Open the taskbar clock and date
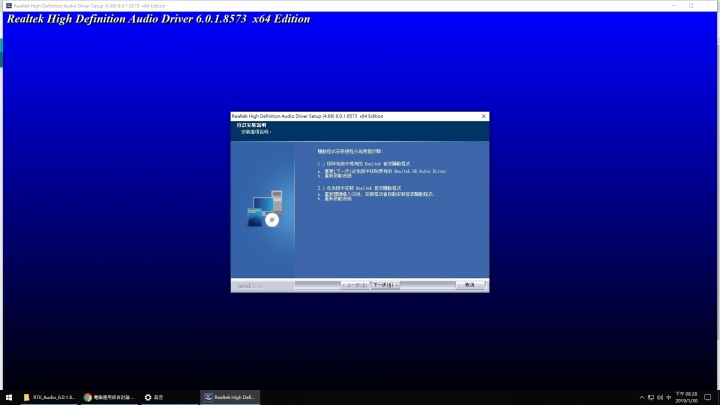The width and height of the screenshot is (720, 405). [x=686, y=398]
